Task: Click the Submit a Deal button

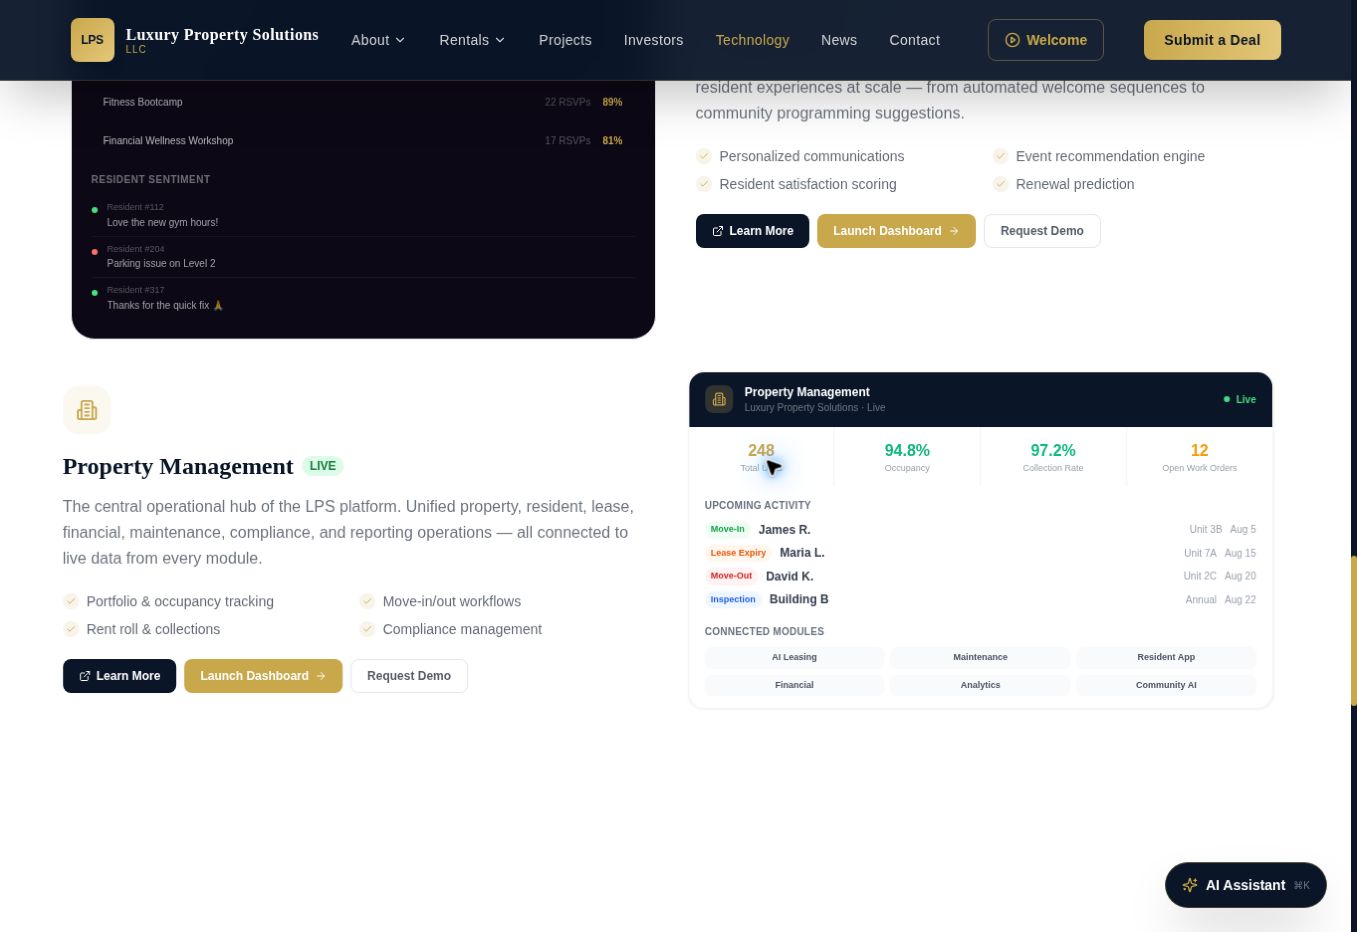Action: pyautogui.click(x=1212, y=40)
